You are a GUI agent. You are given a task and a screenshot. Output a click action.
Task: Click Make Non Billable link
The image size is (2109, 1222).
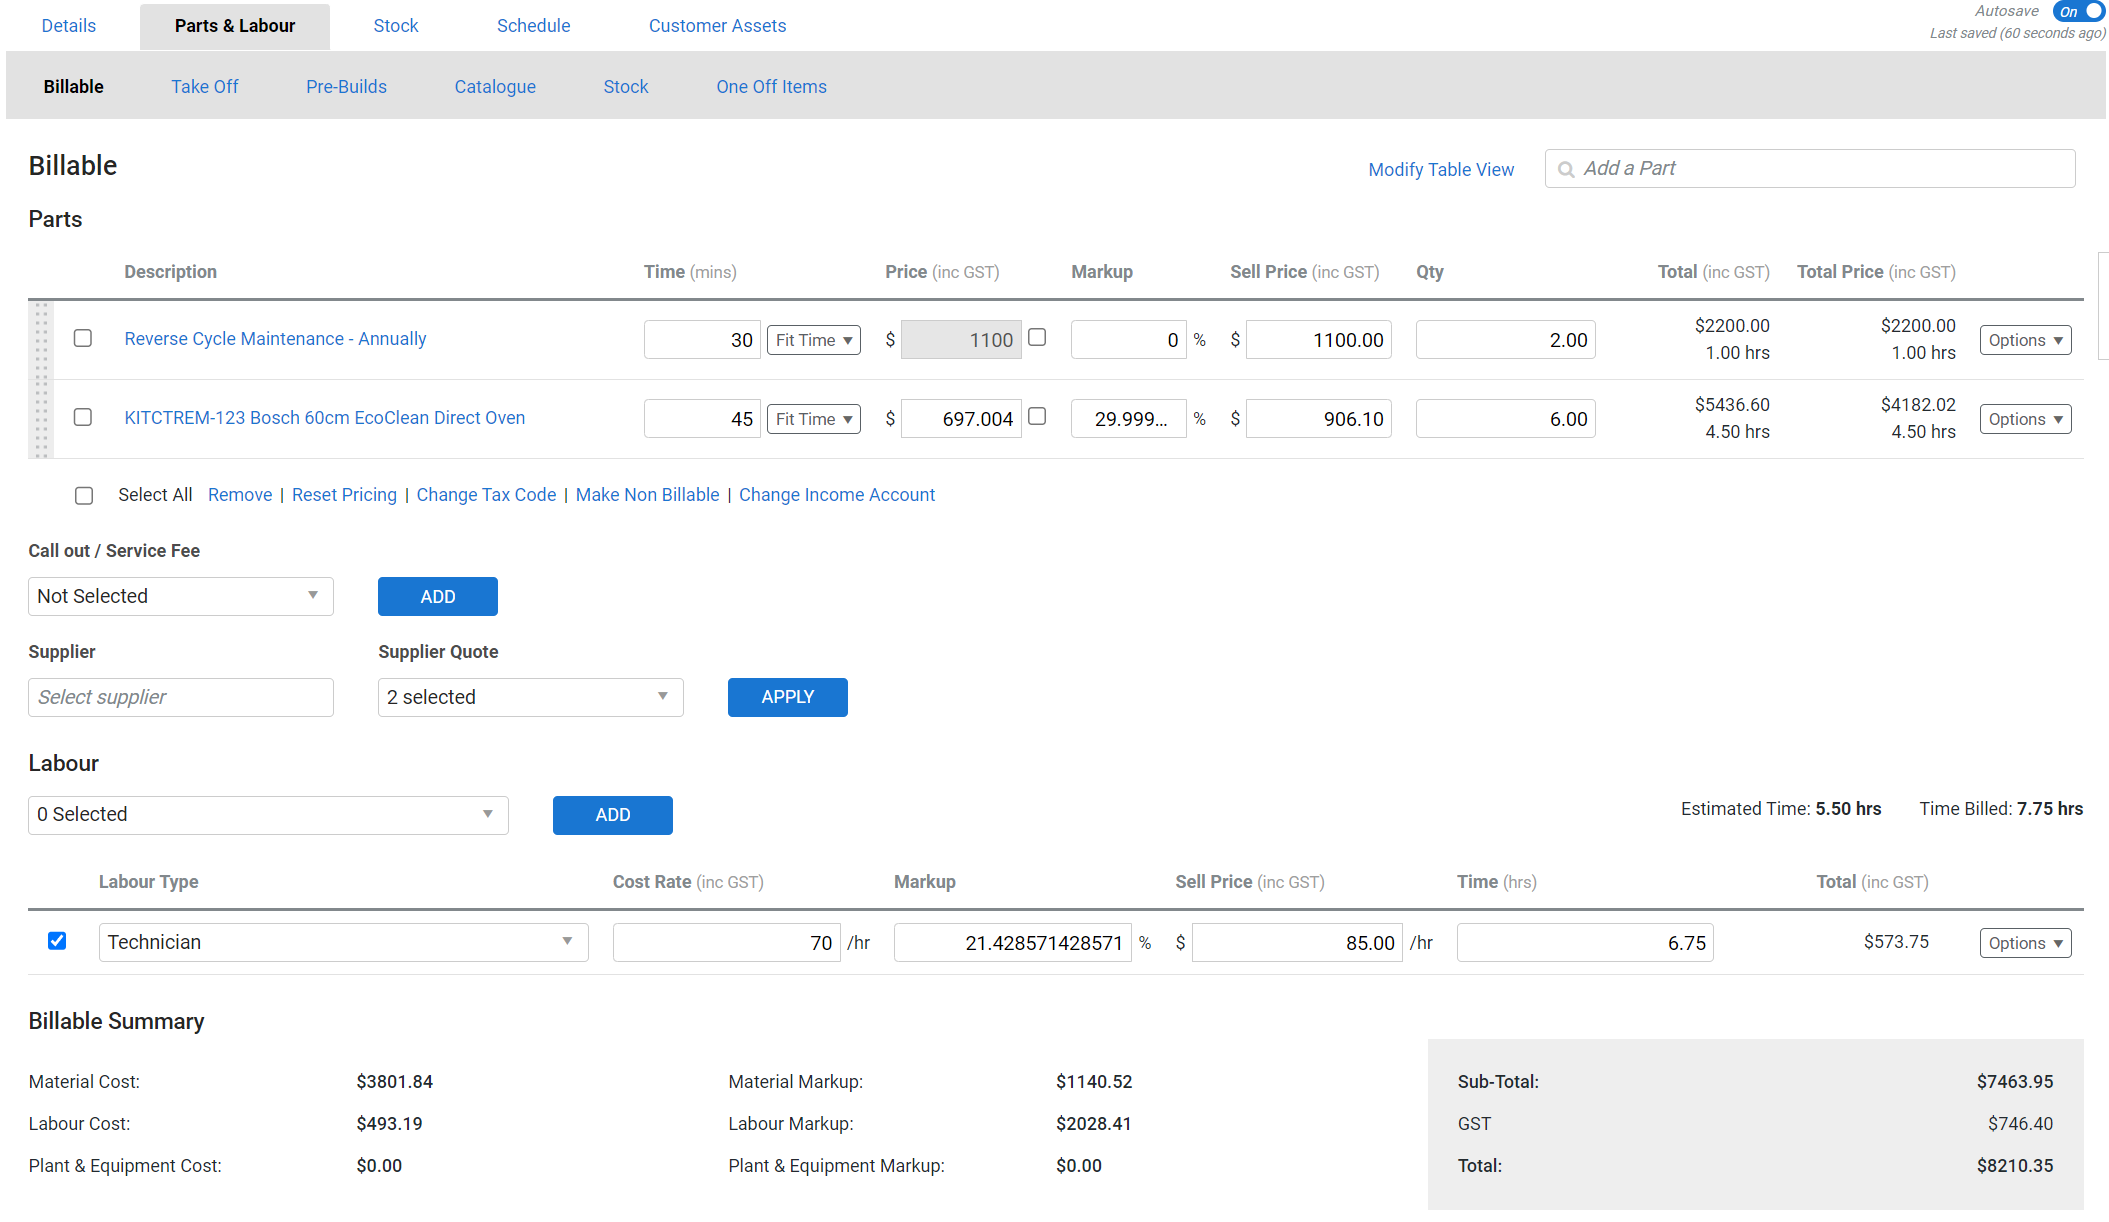(648, 495)
